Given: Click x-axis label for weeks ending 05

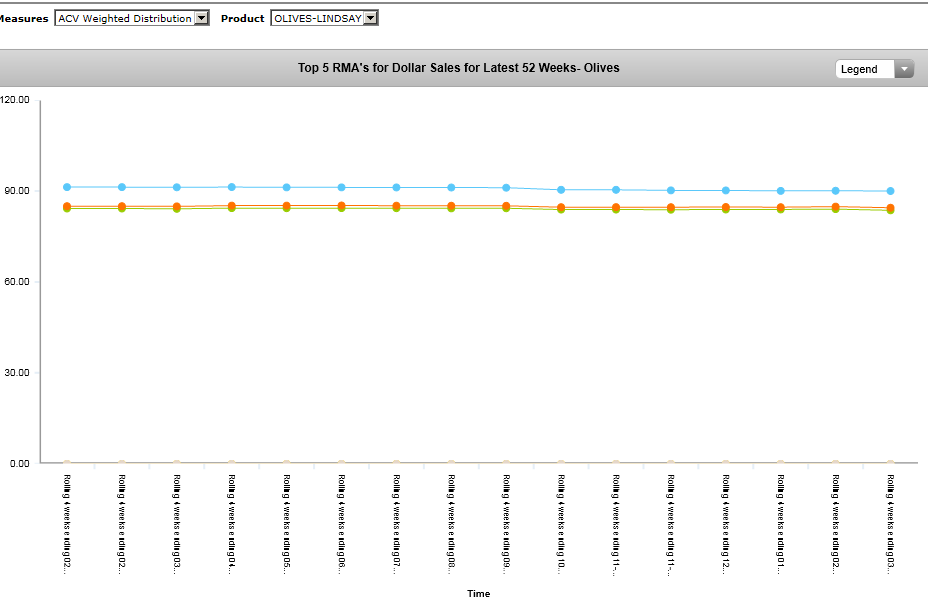Looking at the screenshot, I should (287, 522).
